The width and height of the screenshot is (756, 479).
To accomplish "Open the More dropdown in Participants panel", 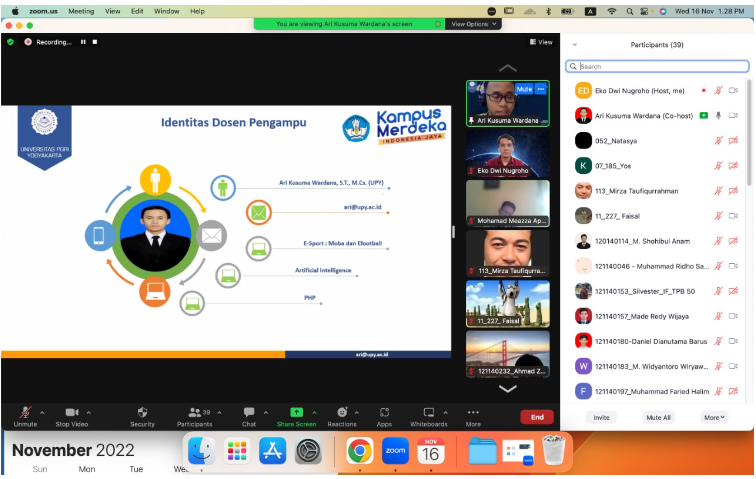I will coord(714,417).
